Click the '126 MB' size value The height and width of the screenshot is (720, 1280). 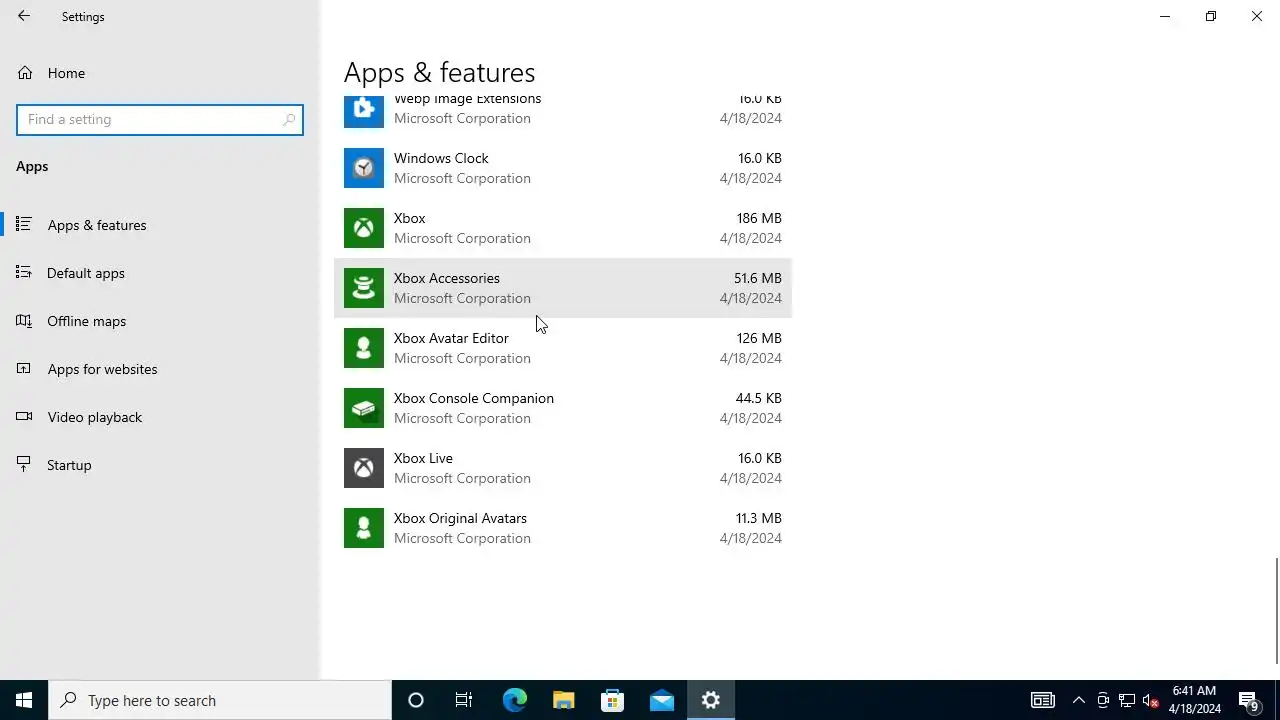pos(759,338)
